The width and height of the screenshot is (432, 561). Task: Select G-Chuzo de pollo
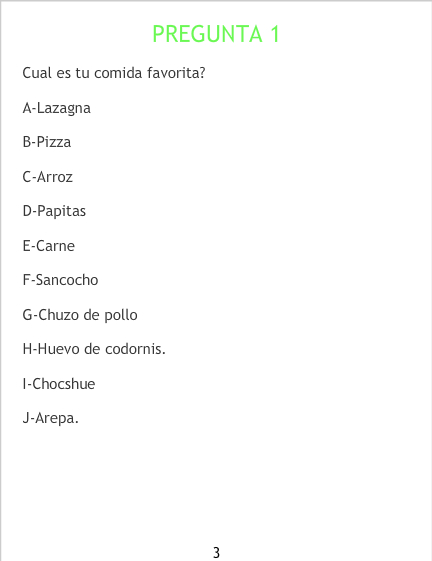click(x=80, y=315)
